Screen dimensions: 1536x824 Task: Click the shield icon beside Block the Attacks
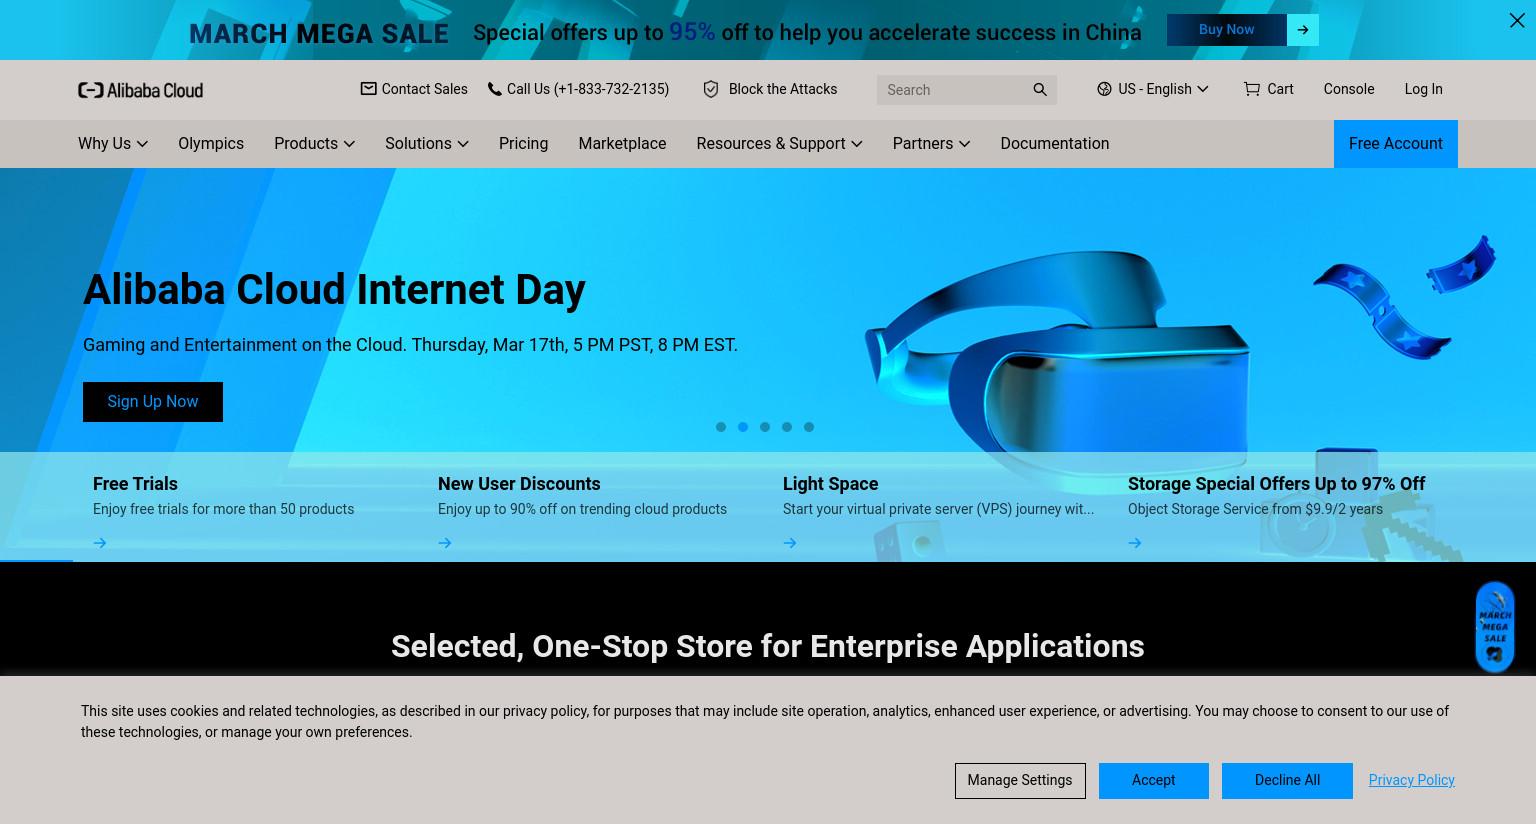click(711, 89)
